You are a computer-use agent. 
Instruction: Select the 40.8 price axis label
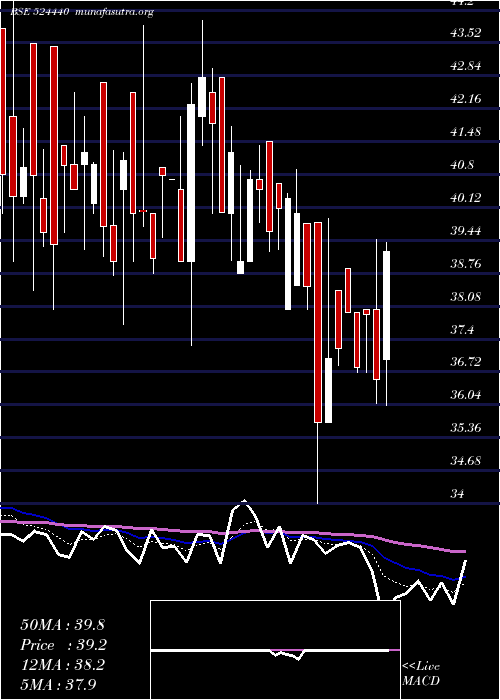coord(462,165)
